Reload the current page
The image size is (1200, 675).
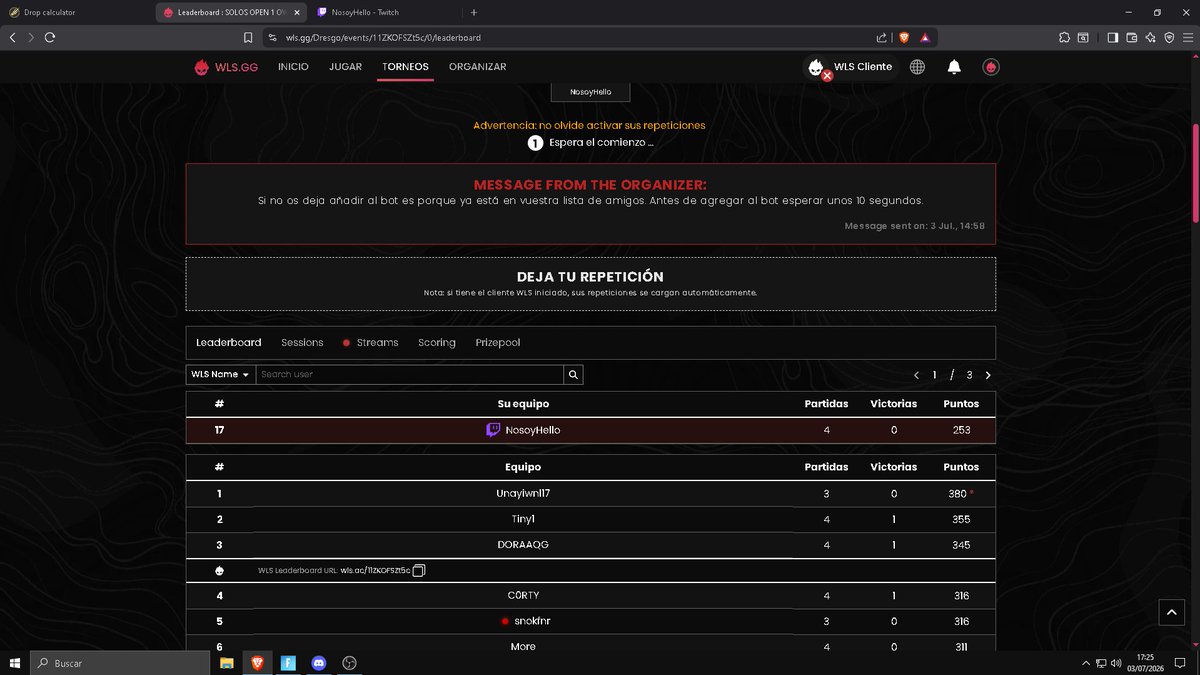click(x=50, y=37)
